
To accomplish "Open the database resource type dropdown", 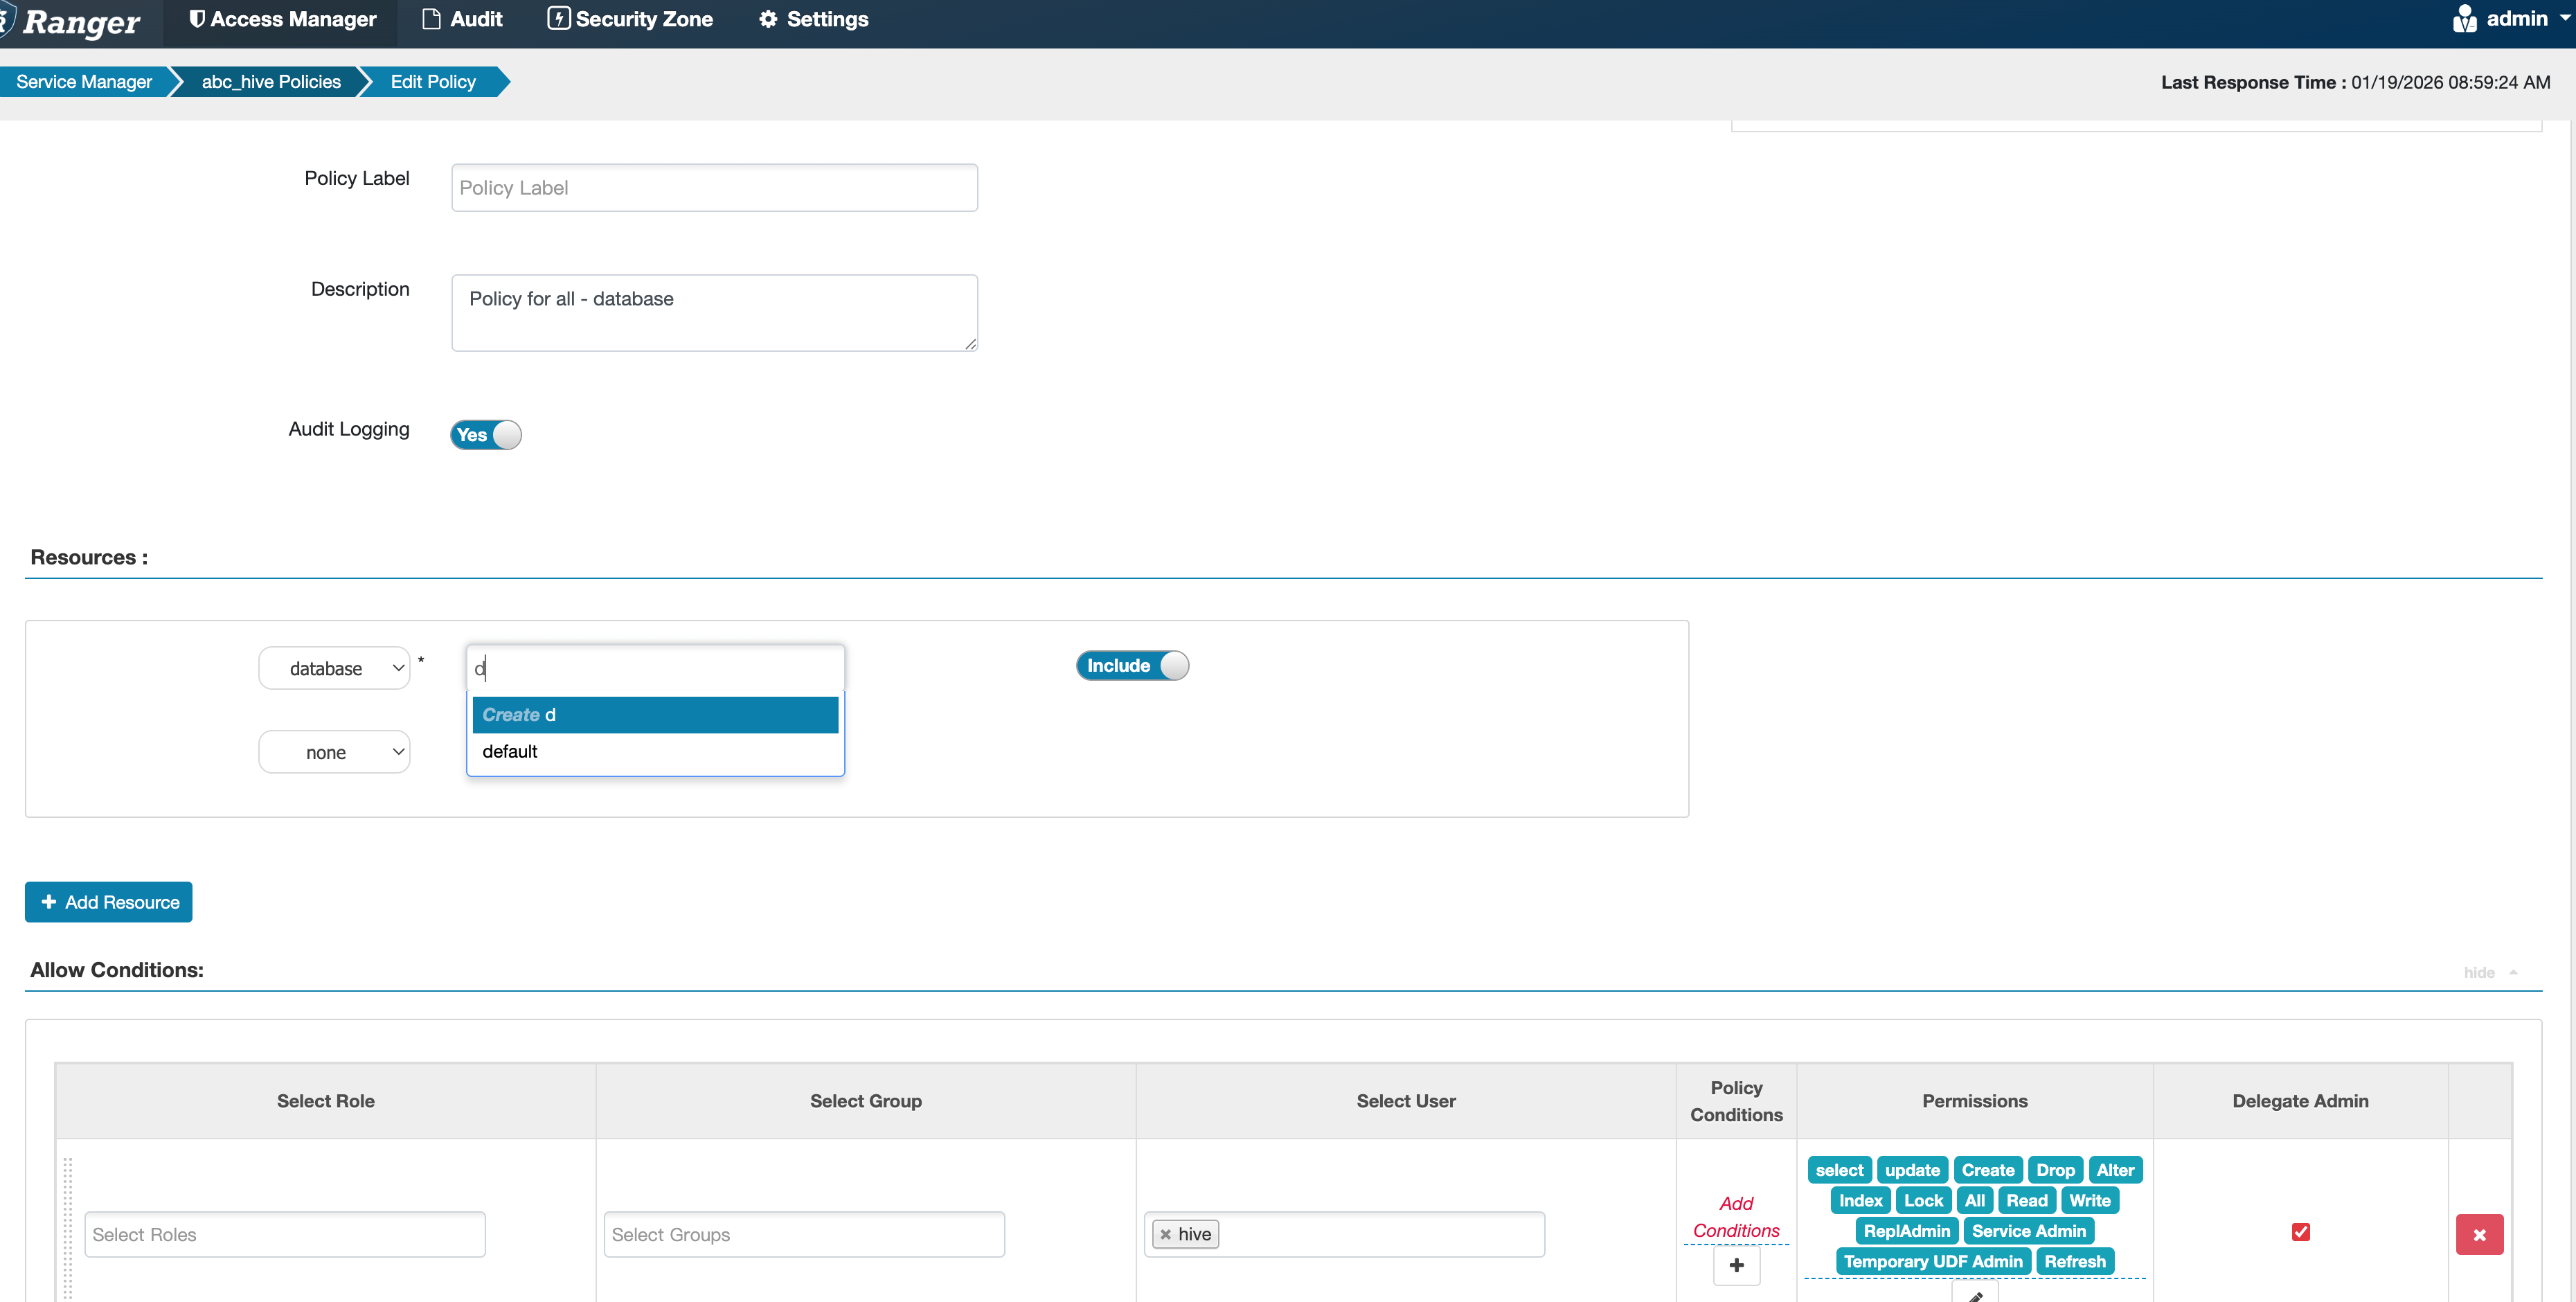I will click(334, 668).
